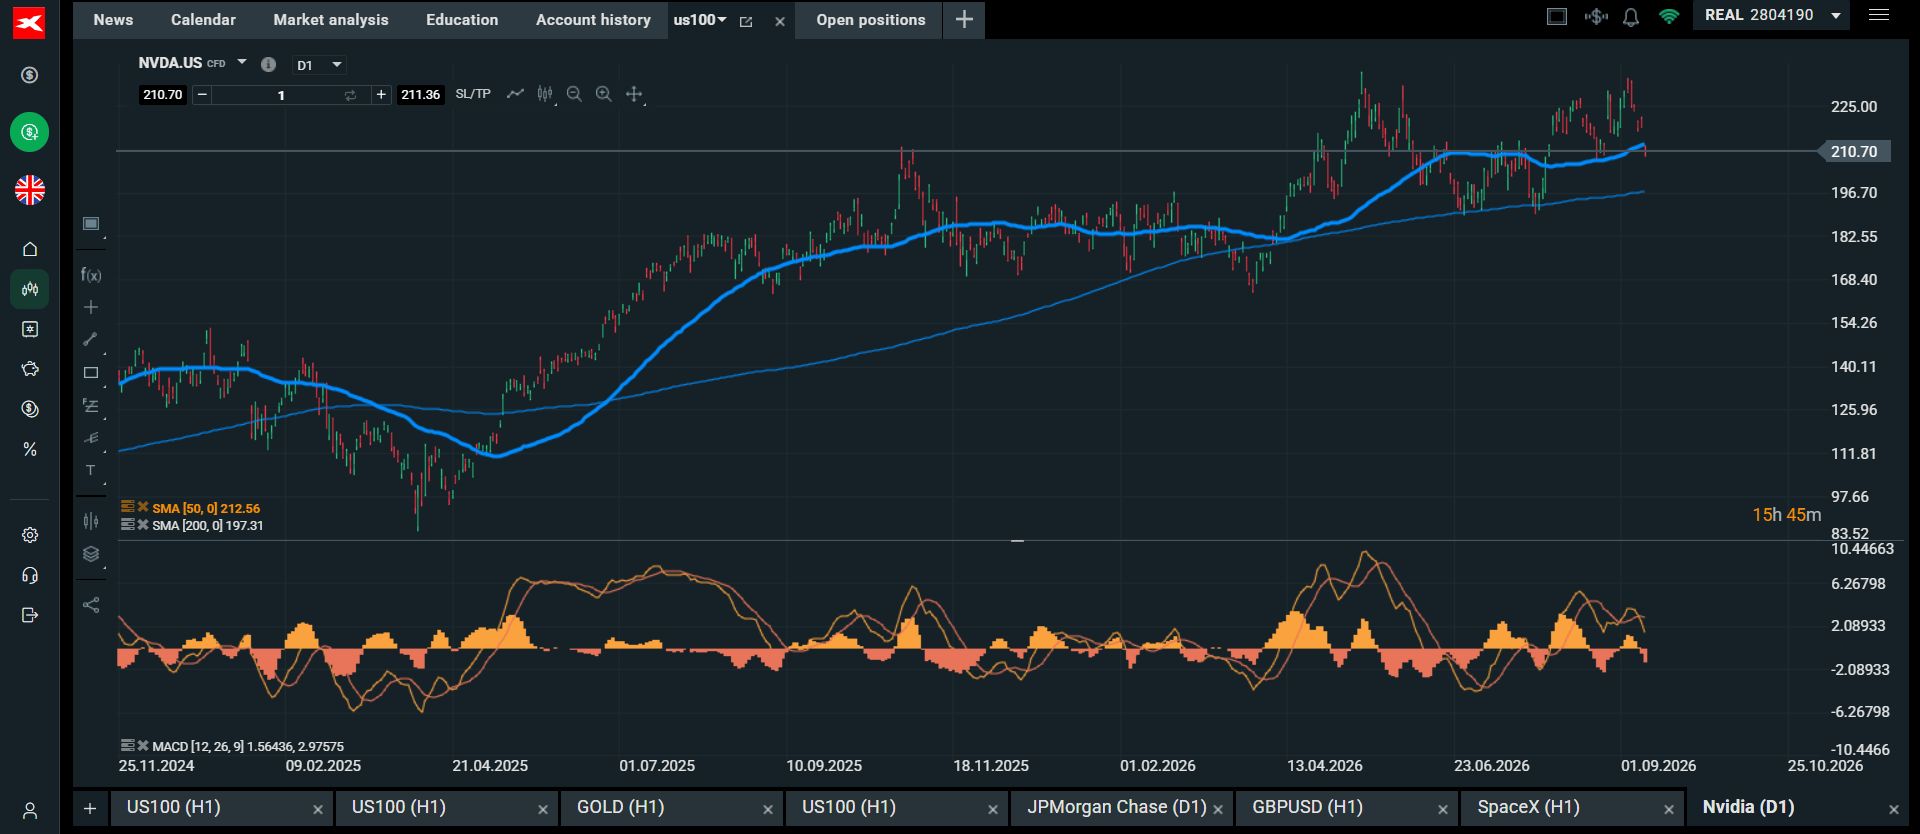Open the percent sidebar icon
This screenshot has height=834, width=1920.
(30, 450)
